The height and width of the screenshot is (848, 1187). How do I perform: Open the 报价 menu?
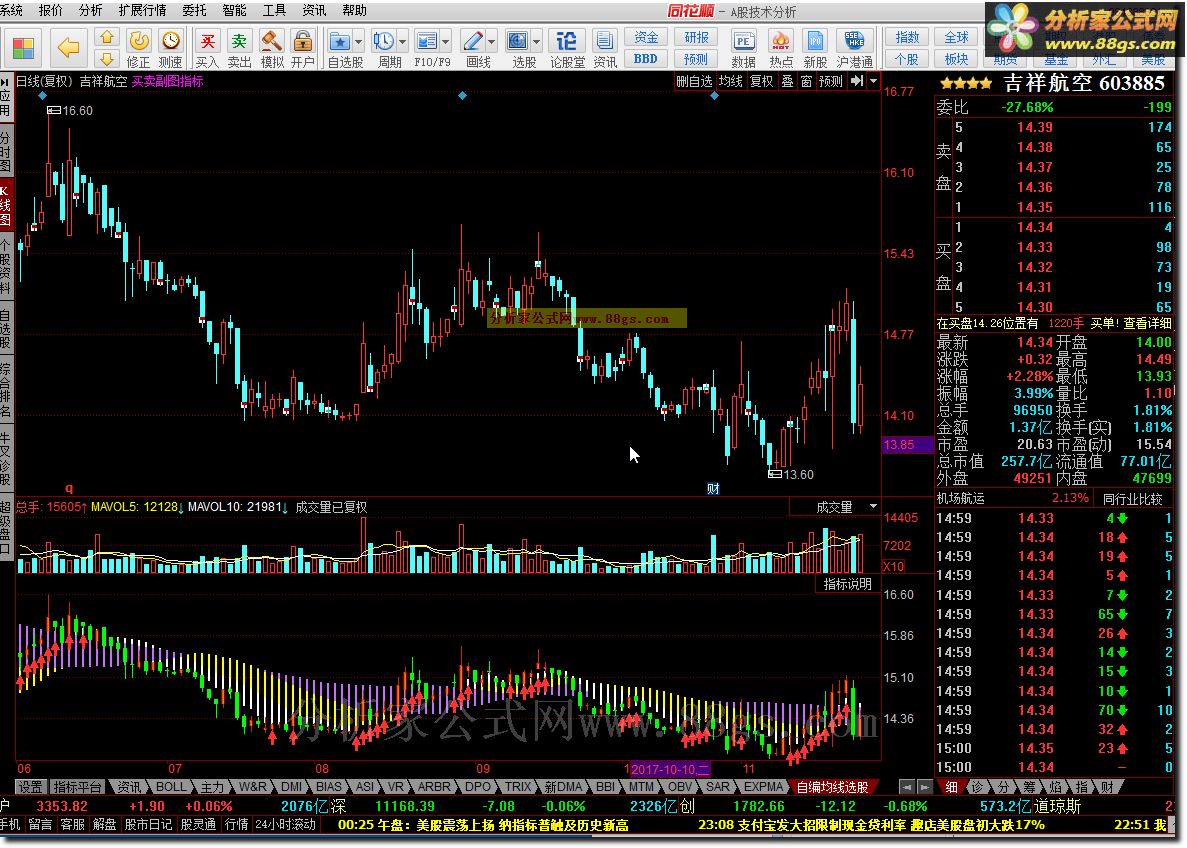point(50,11)
